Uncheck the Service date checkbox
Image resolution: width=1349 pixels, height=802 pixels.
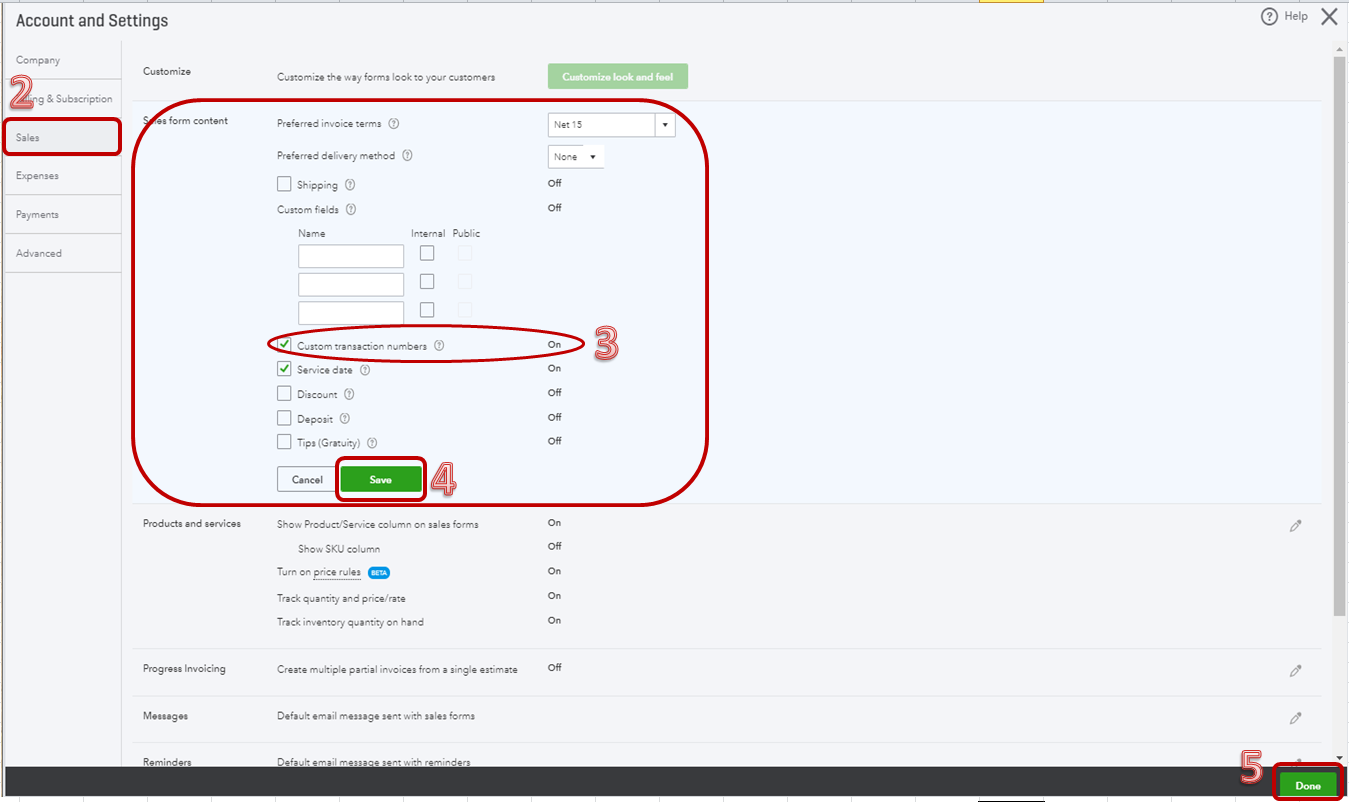(284, 369)
